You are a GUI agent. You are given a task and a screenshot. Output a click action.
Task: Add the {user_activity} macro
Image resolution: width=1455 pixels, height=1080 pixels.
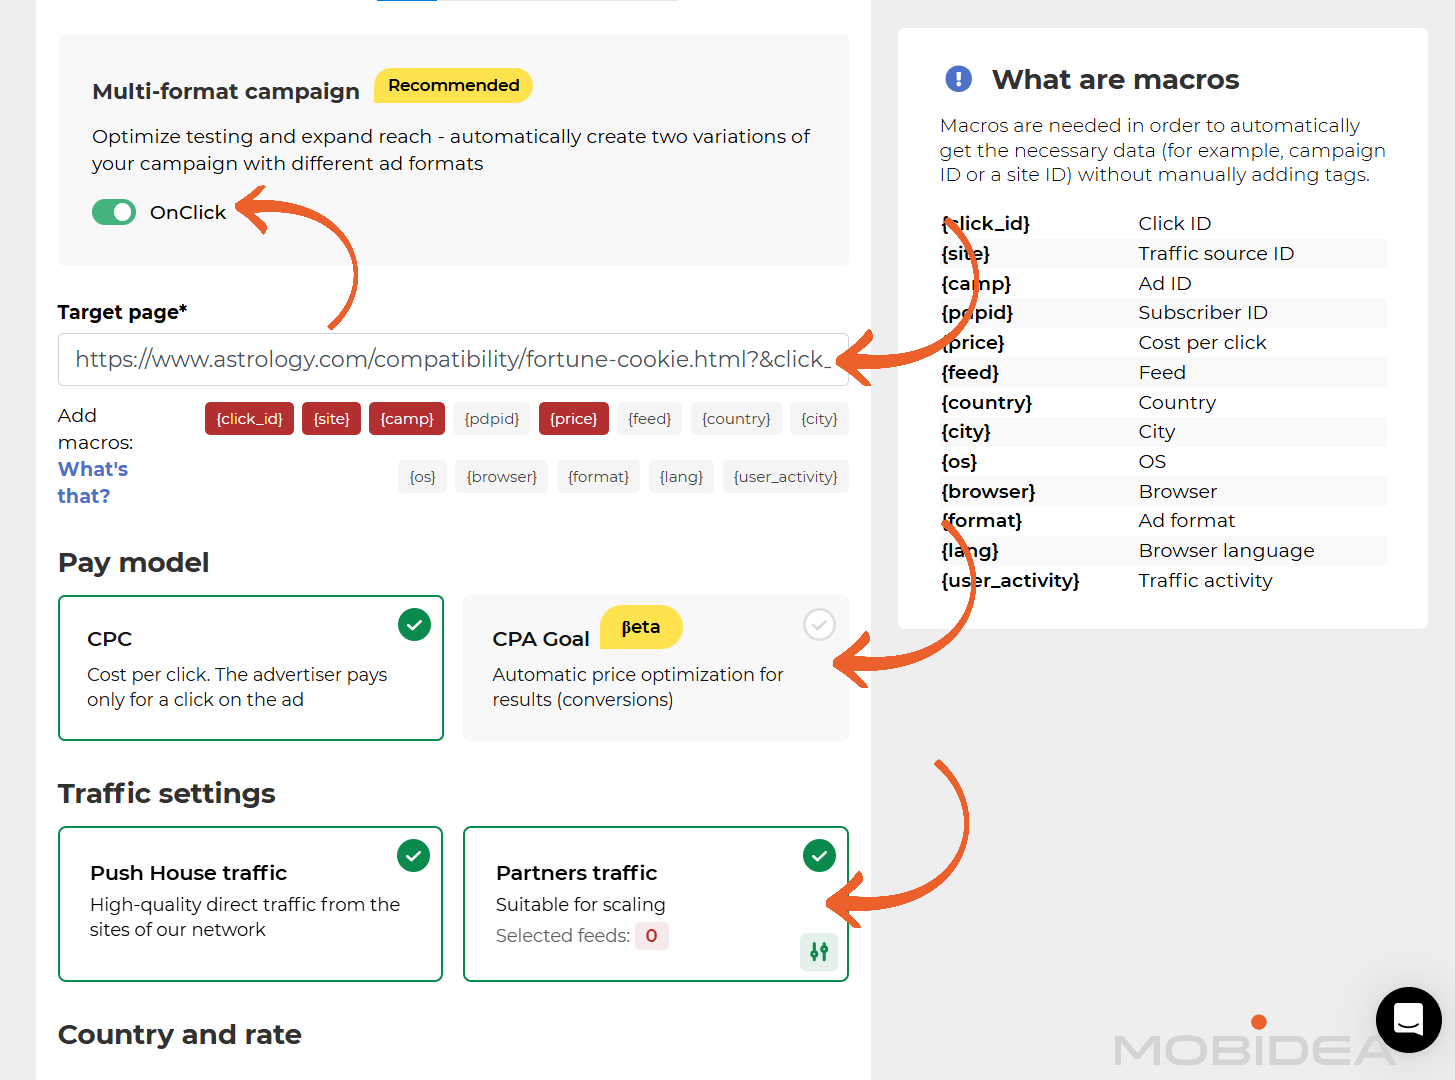[x=785, y=477]
